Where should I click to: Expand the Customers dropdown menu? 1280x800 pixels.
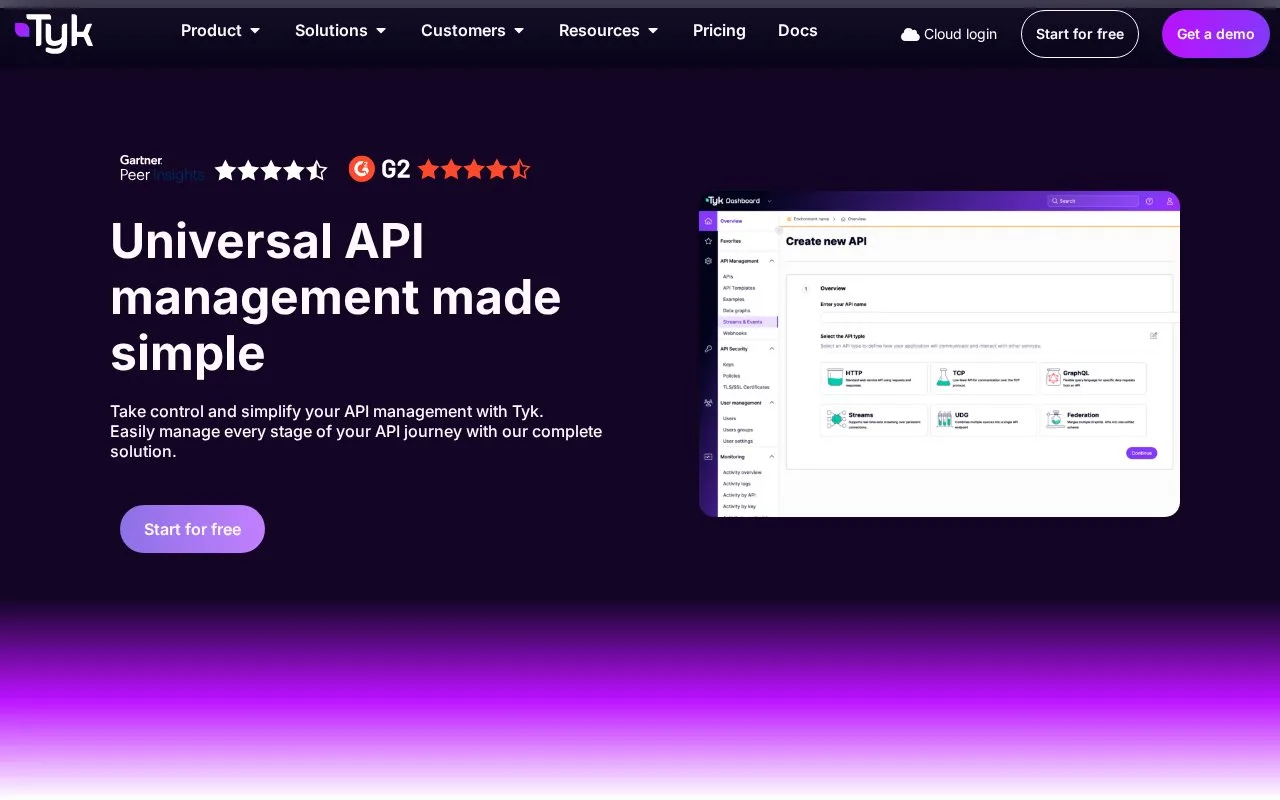click(x=472, y=31)
